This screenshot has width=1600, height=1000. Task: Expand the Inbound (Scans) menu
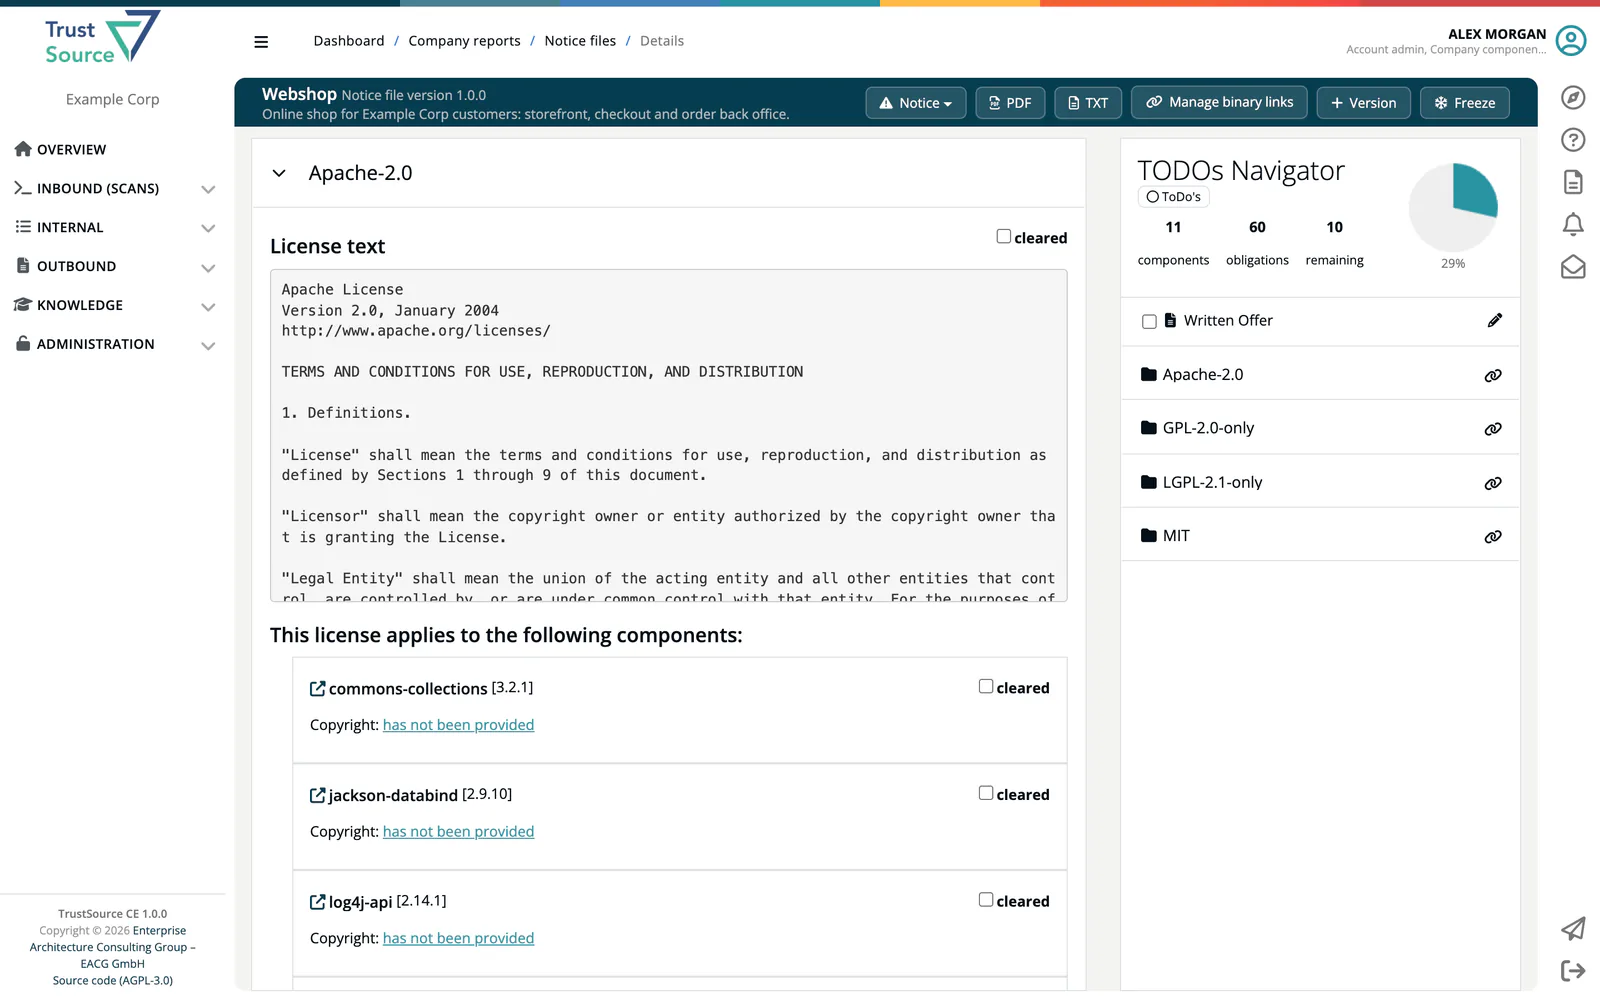pos(114,188)
